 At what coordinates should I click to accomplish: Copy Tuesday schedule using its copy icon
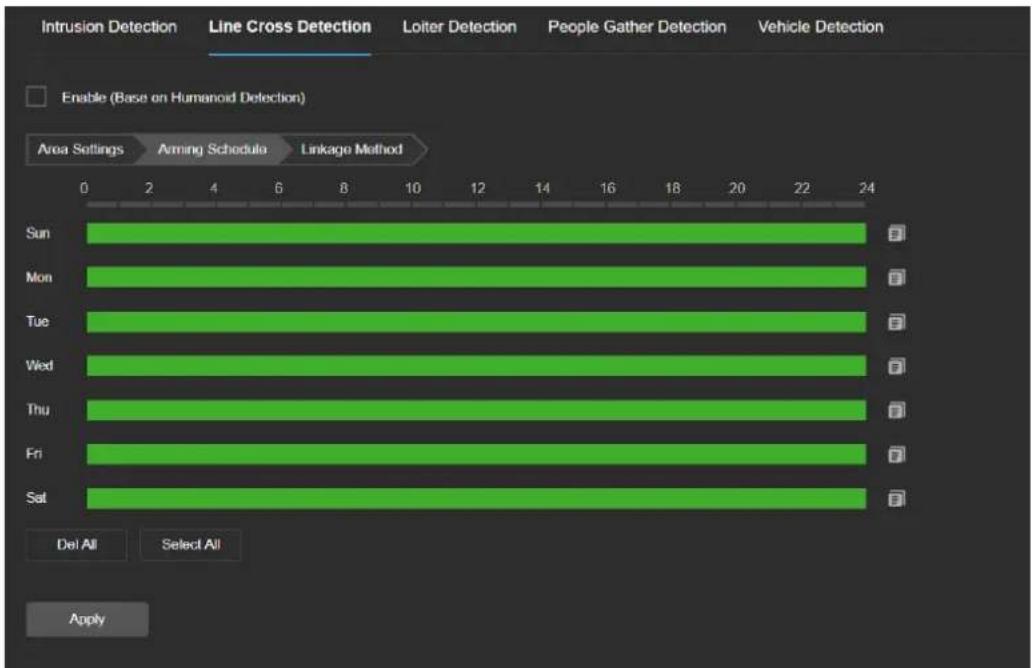point(896,322)
